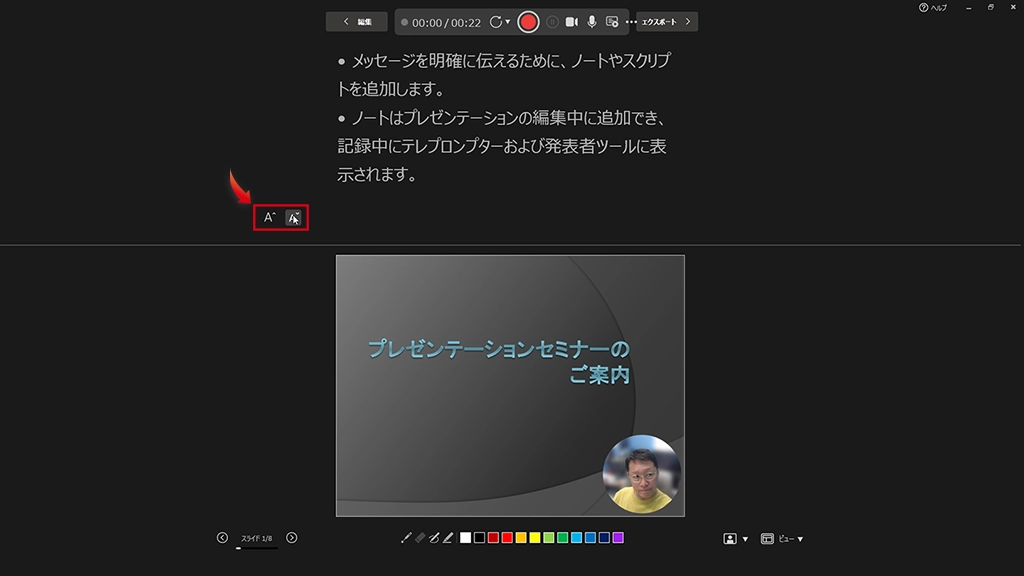
Task: Click the circular camera feed on the slide
Action: tap(641, 473)
